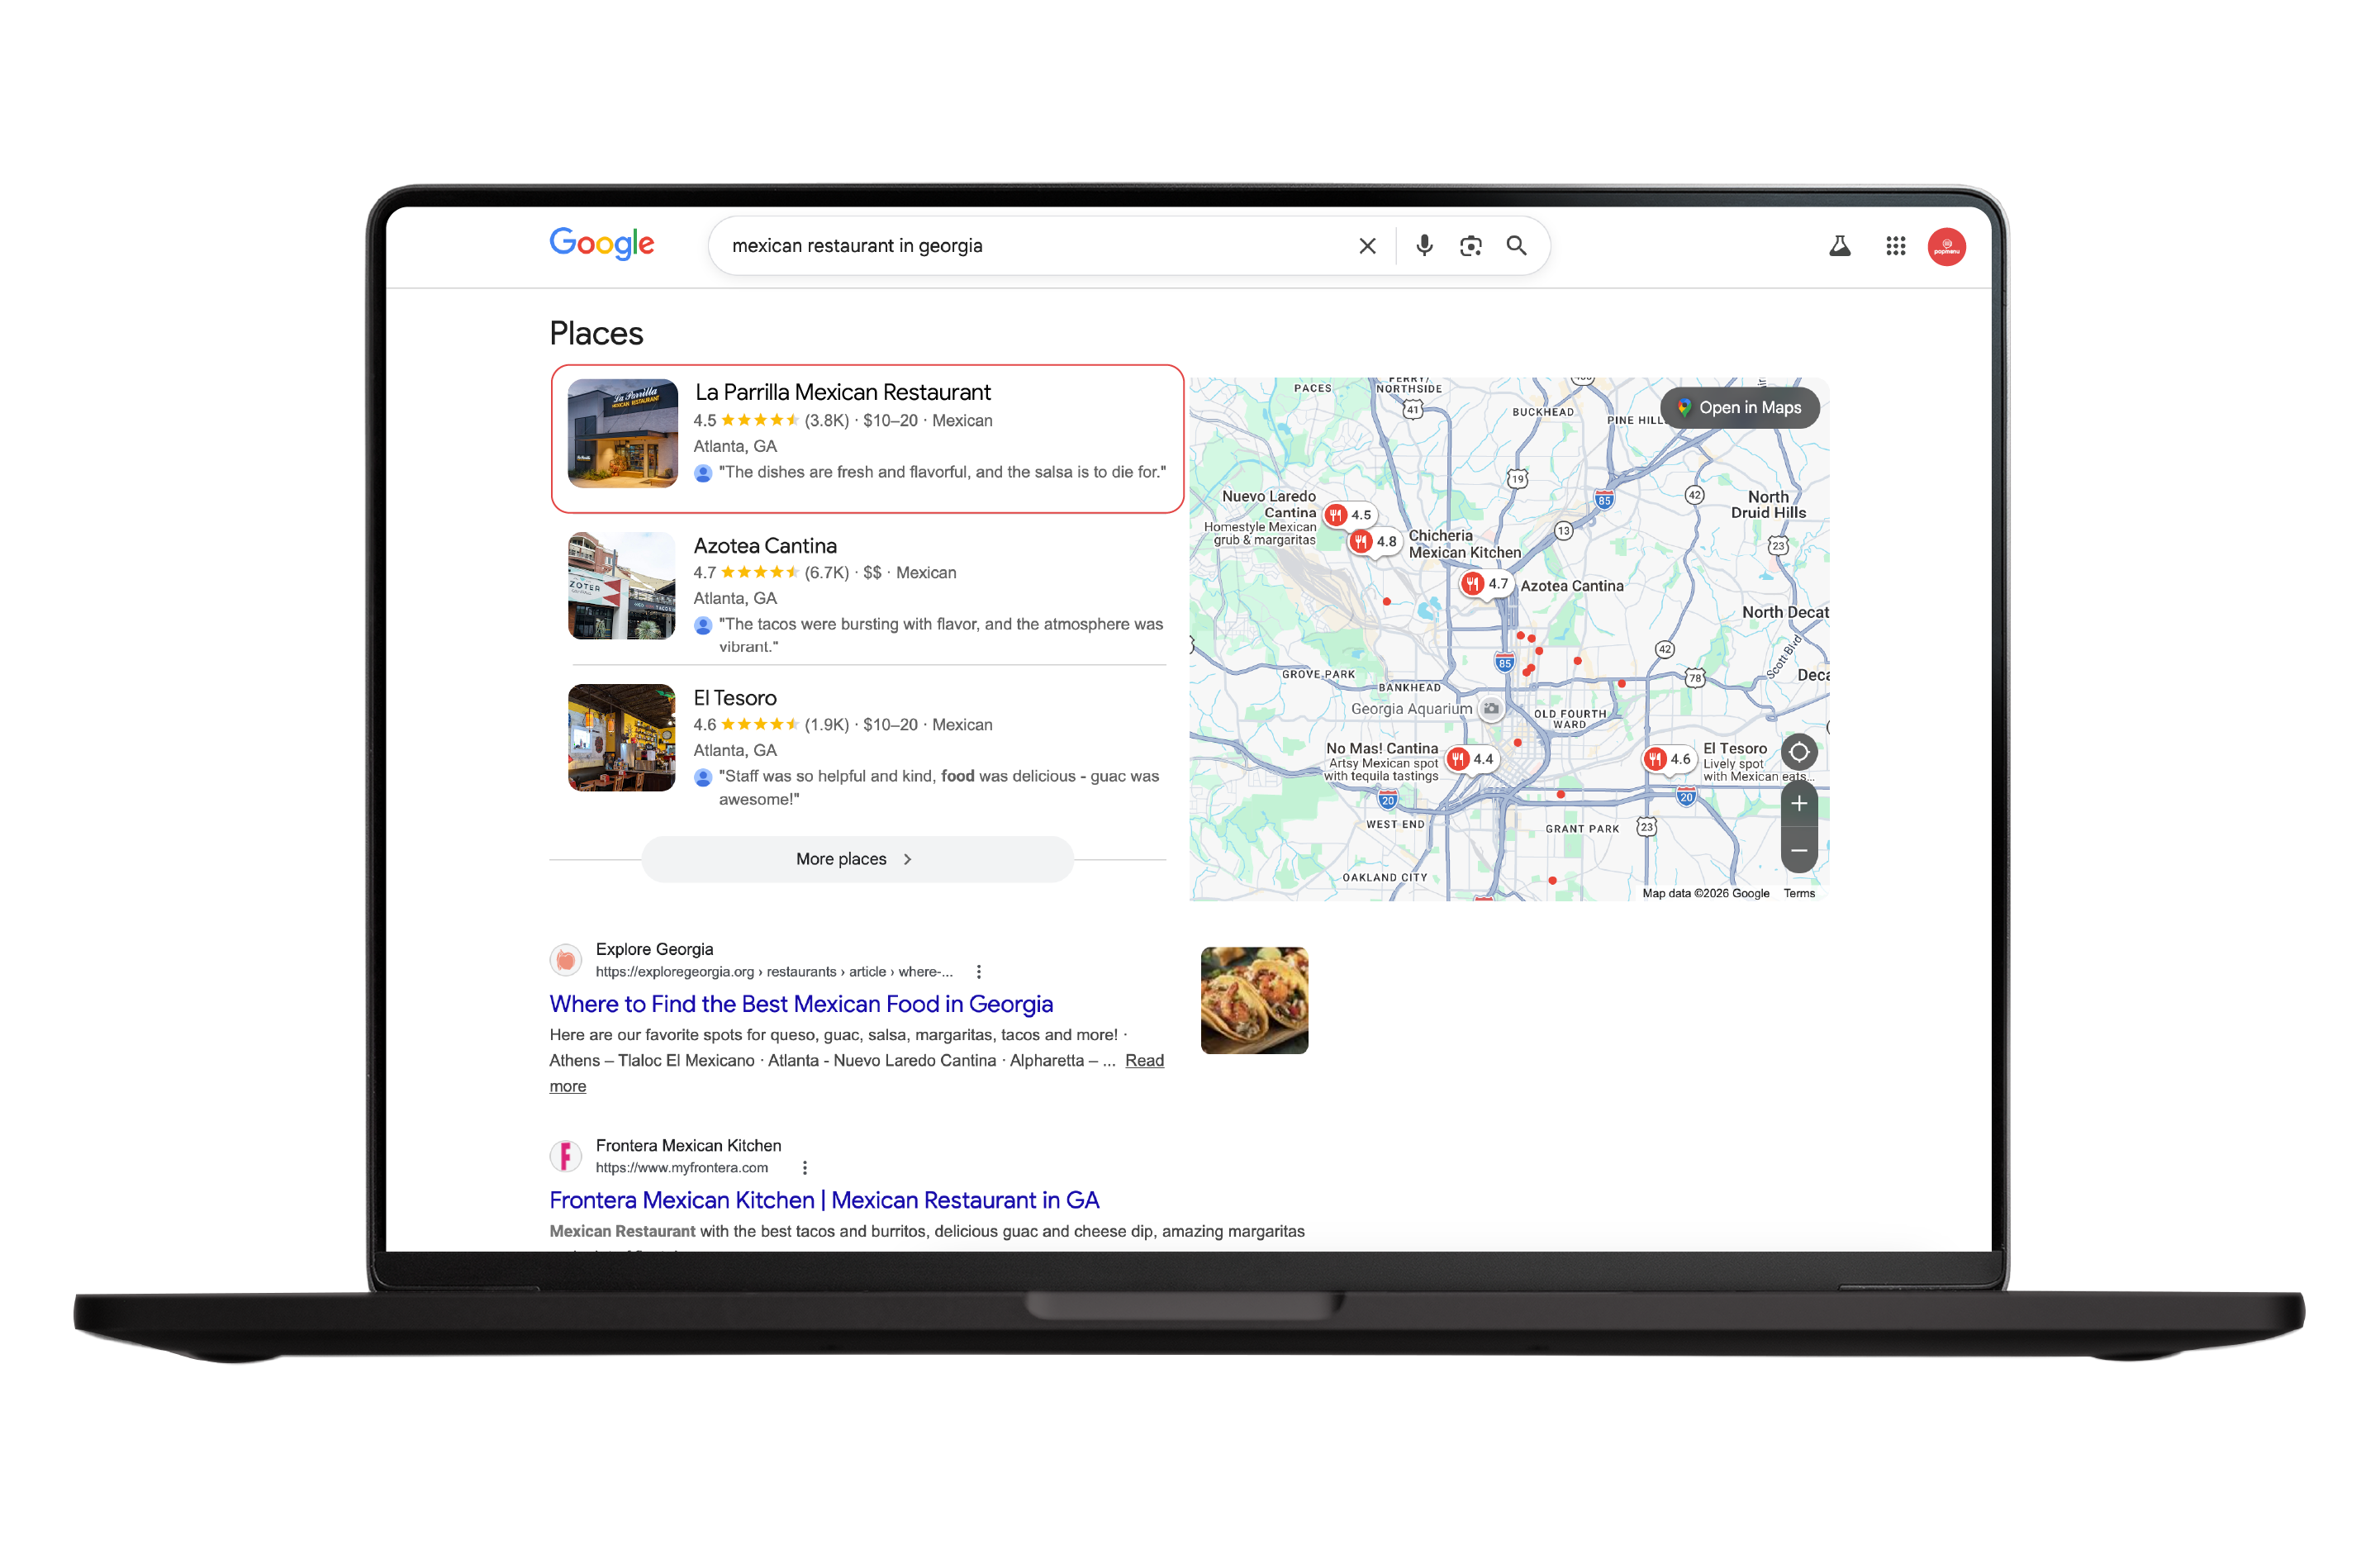Open Google Labs via the flask icon

pos(1840,246)
